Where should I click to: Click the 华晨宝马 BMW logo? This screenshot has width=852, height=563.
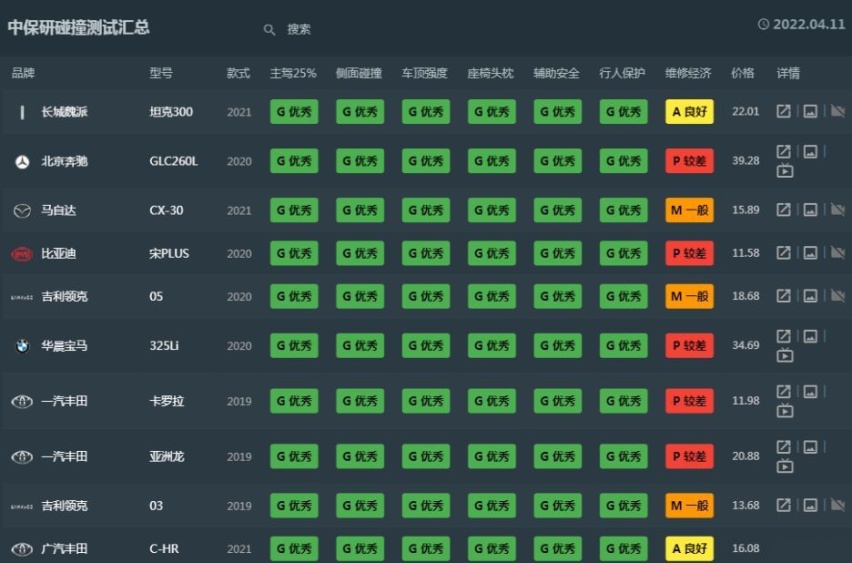tap(22, 346)
